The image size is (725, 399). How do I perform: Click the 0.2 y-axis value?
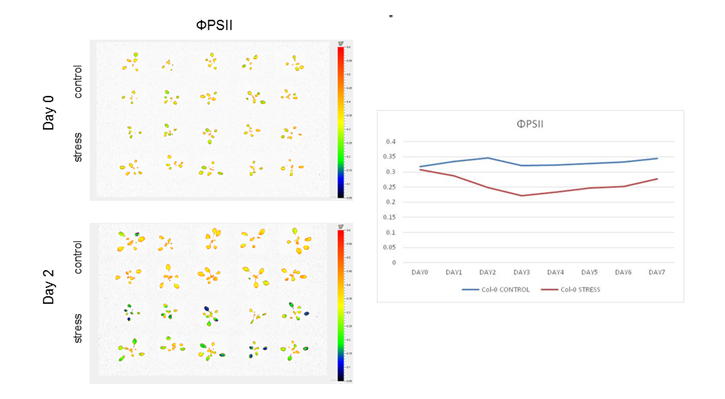click(x=391, y=202)
